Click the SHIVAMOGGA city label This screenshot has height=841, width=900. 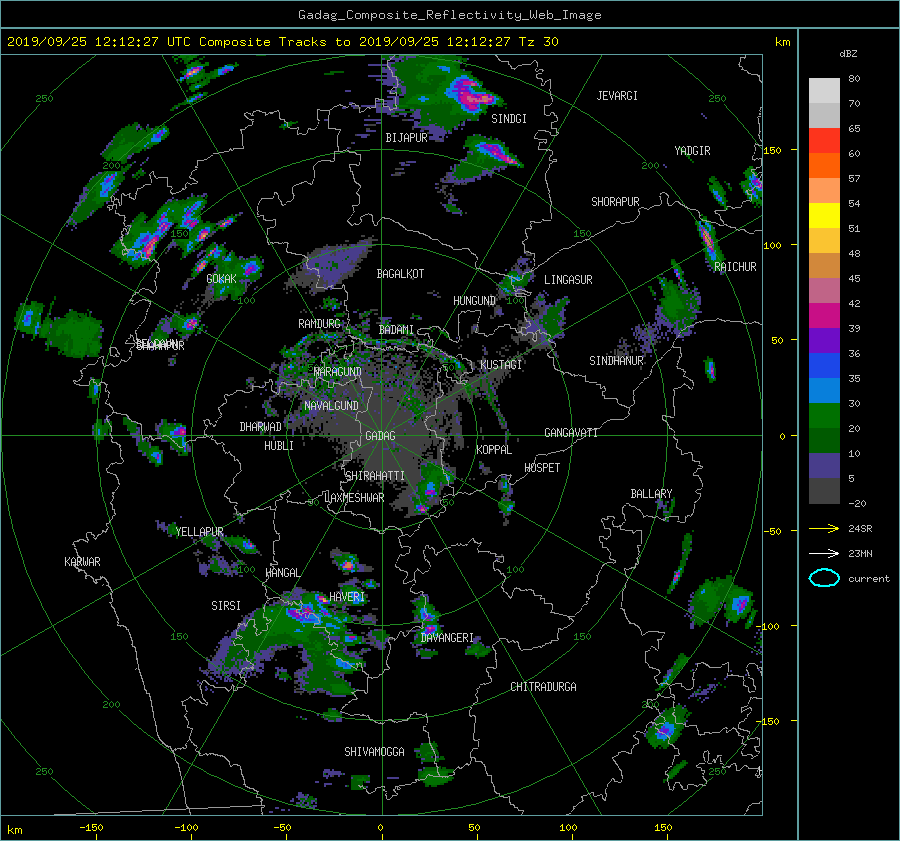coord(374,752)
